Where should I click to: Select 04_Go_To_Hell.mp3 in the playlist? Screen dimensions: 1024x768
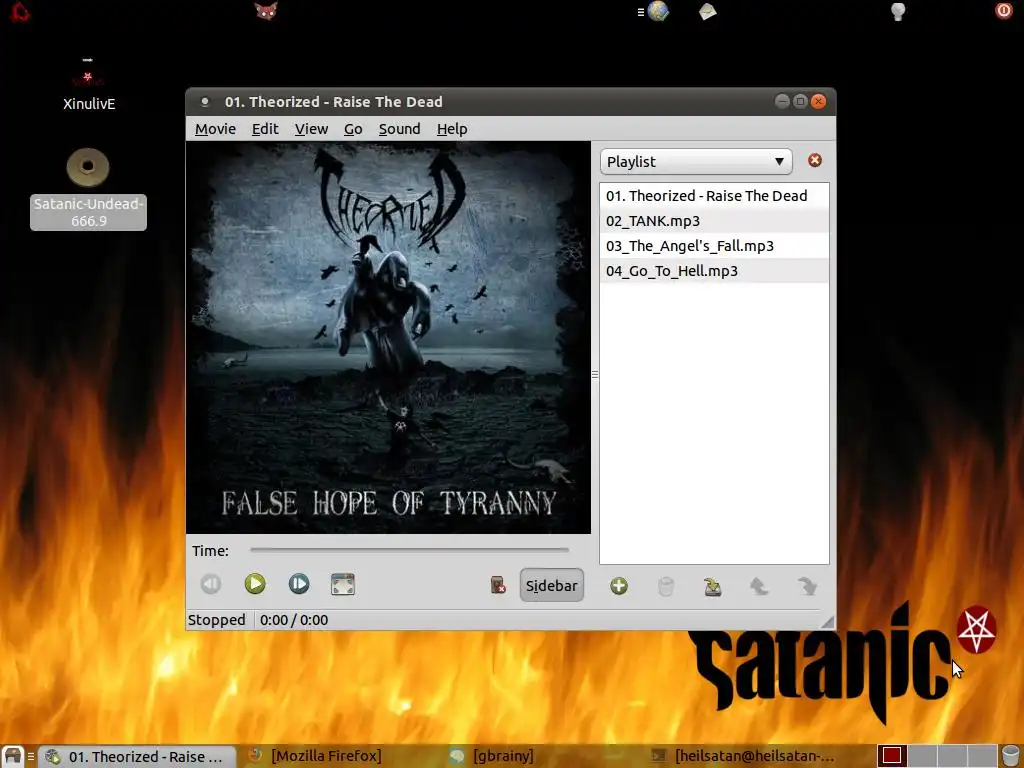(x=714, y=270)
